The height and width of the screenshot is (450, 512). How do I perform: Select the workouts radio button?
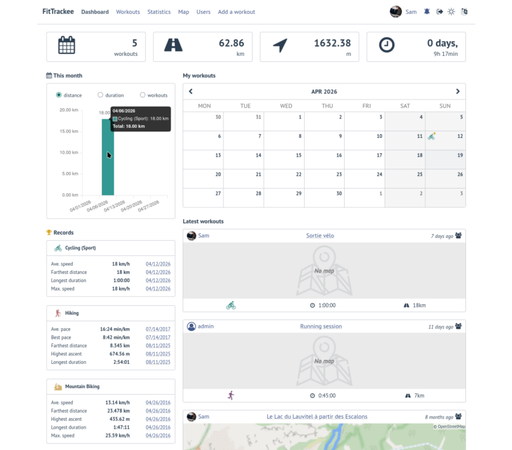coord(143,95)
